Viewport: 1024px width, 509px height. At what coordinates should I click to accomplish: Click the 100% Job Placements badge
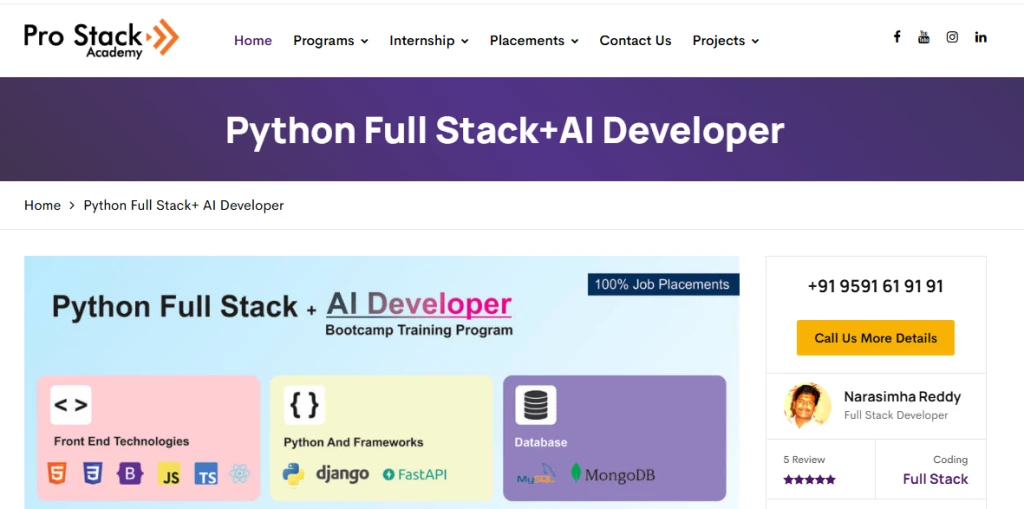[x=664, y=284]
